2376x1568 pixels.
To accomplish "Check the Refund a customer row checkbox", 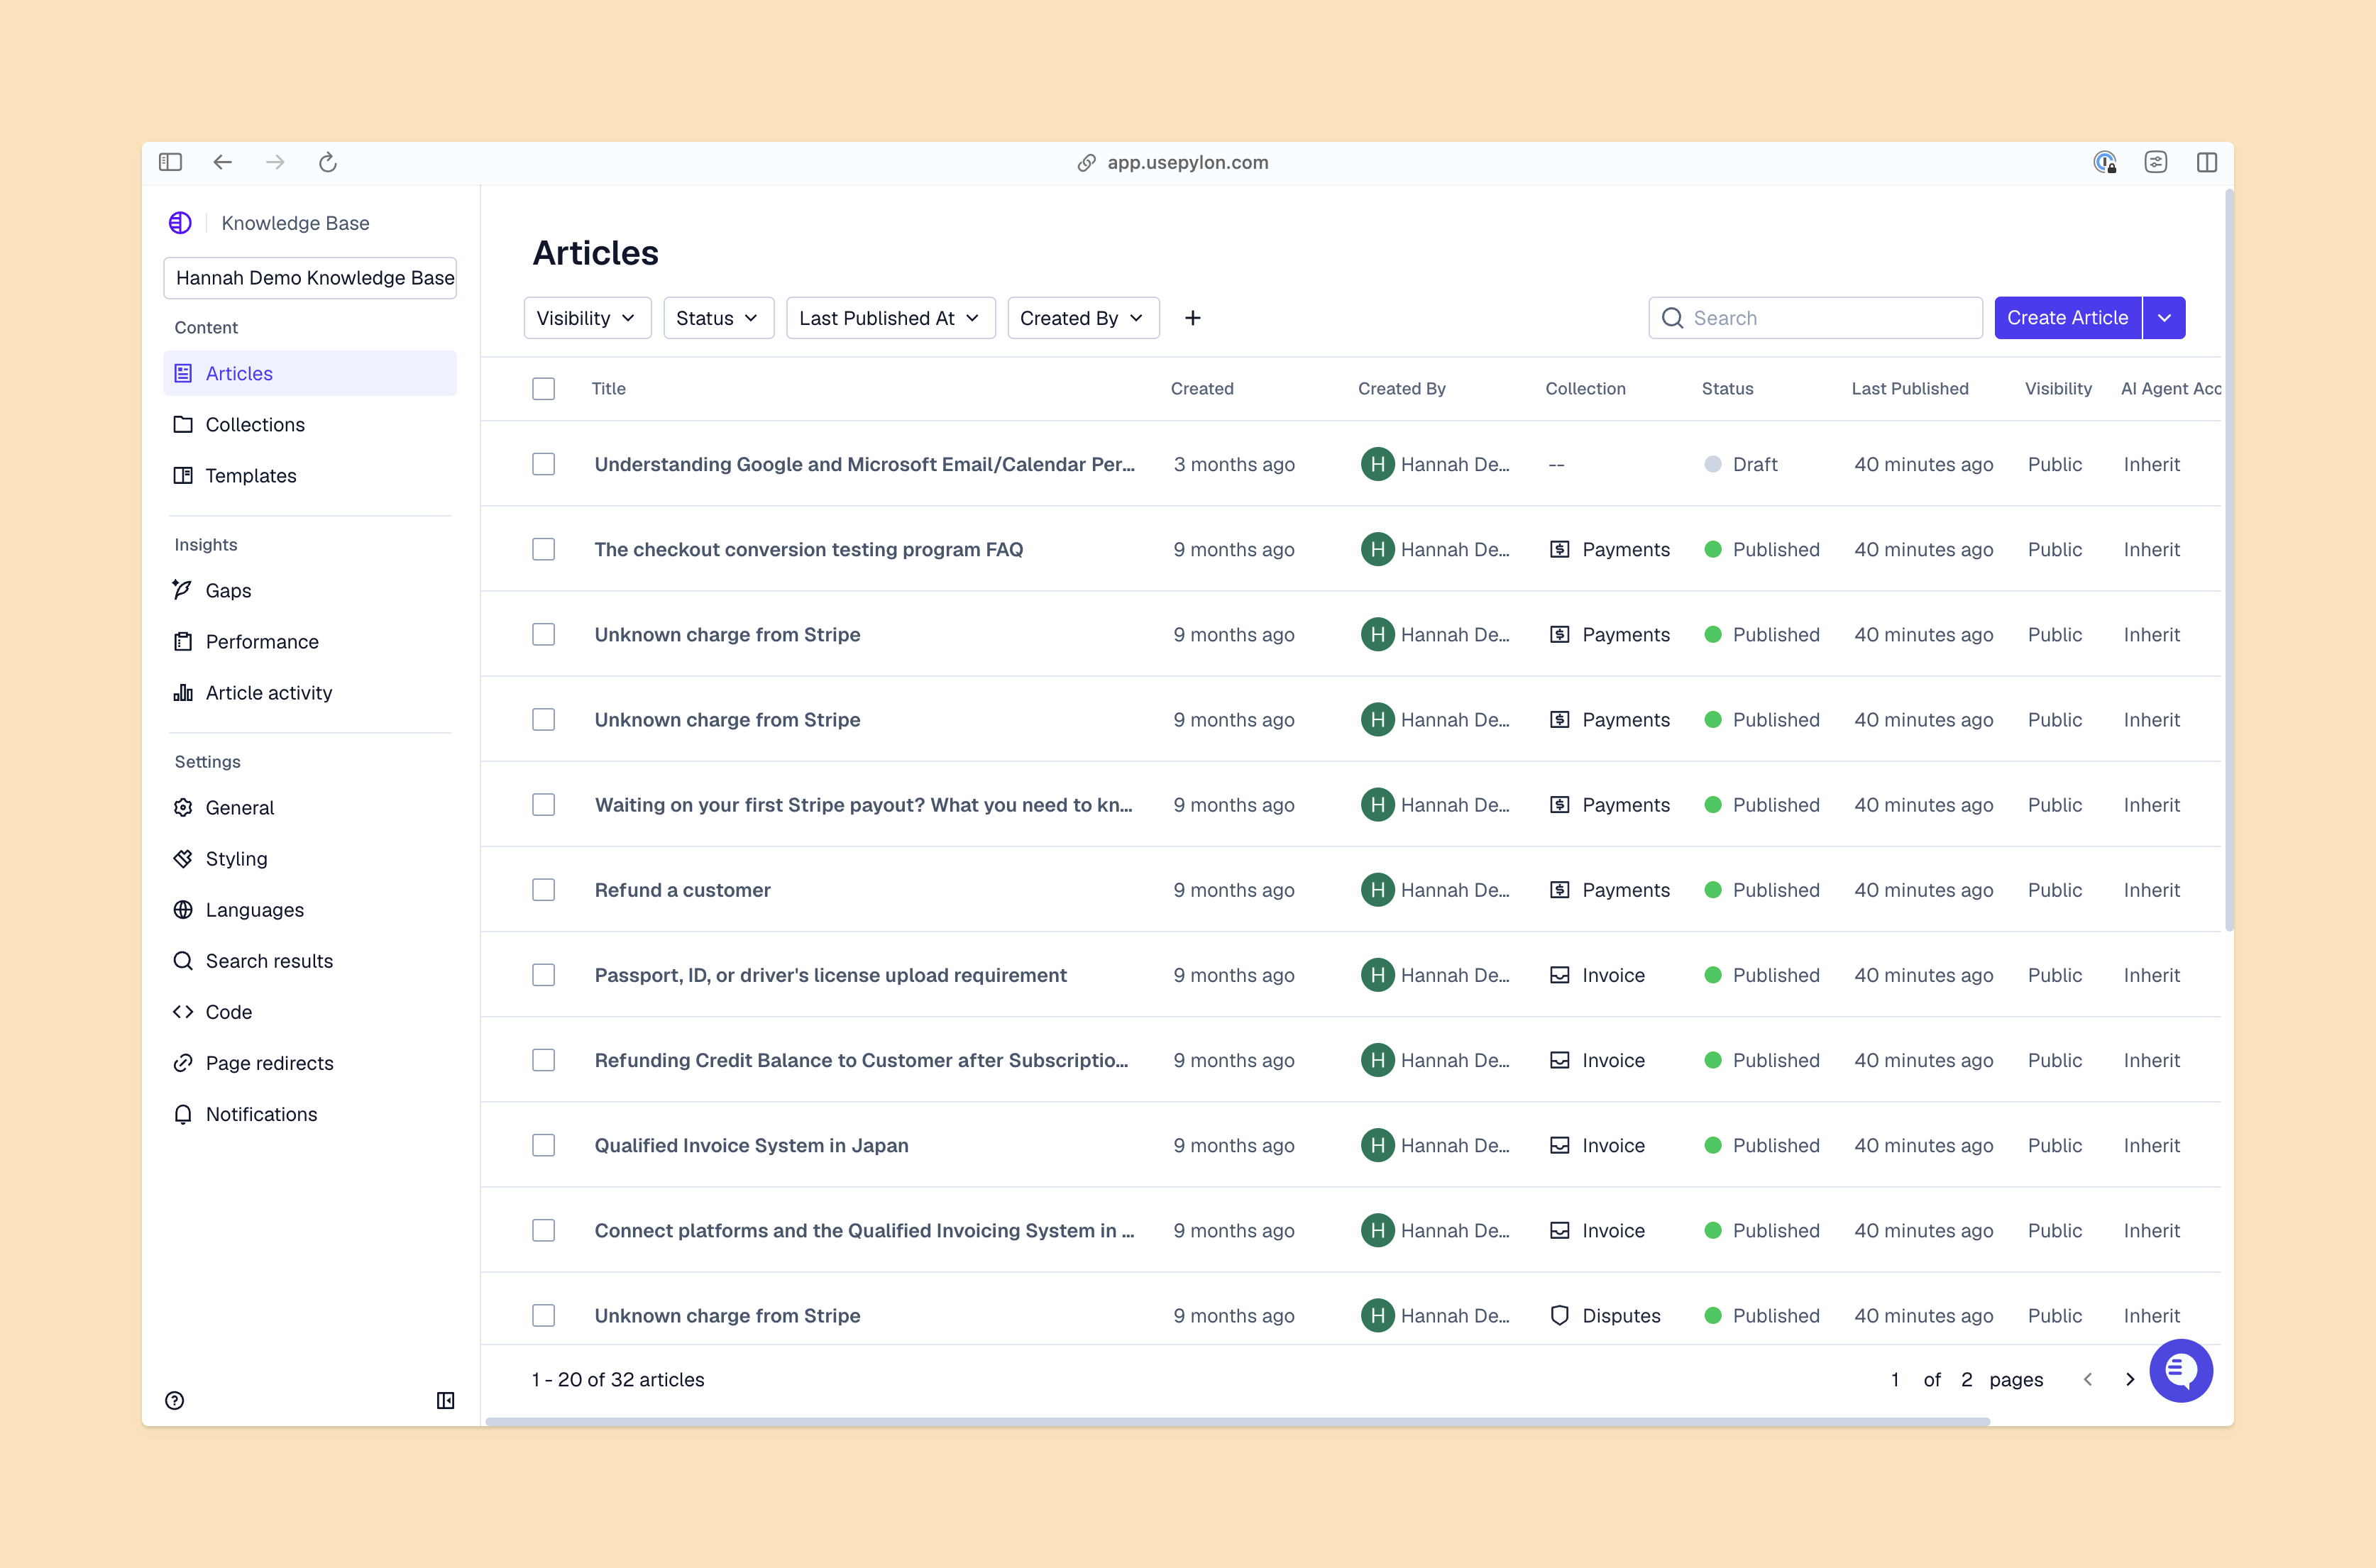I will [543, 890].
